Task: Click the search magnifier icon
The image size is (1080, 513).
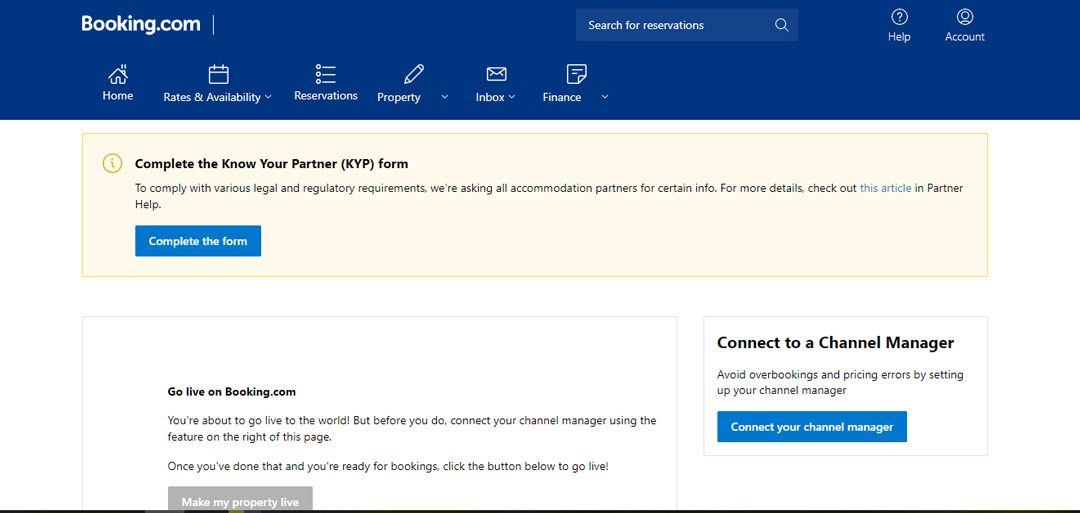Action: pos(781,25)
